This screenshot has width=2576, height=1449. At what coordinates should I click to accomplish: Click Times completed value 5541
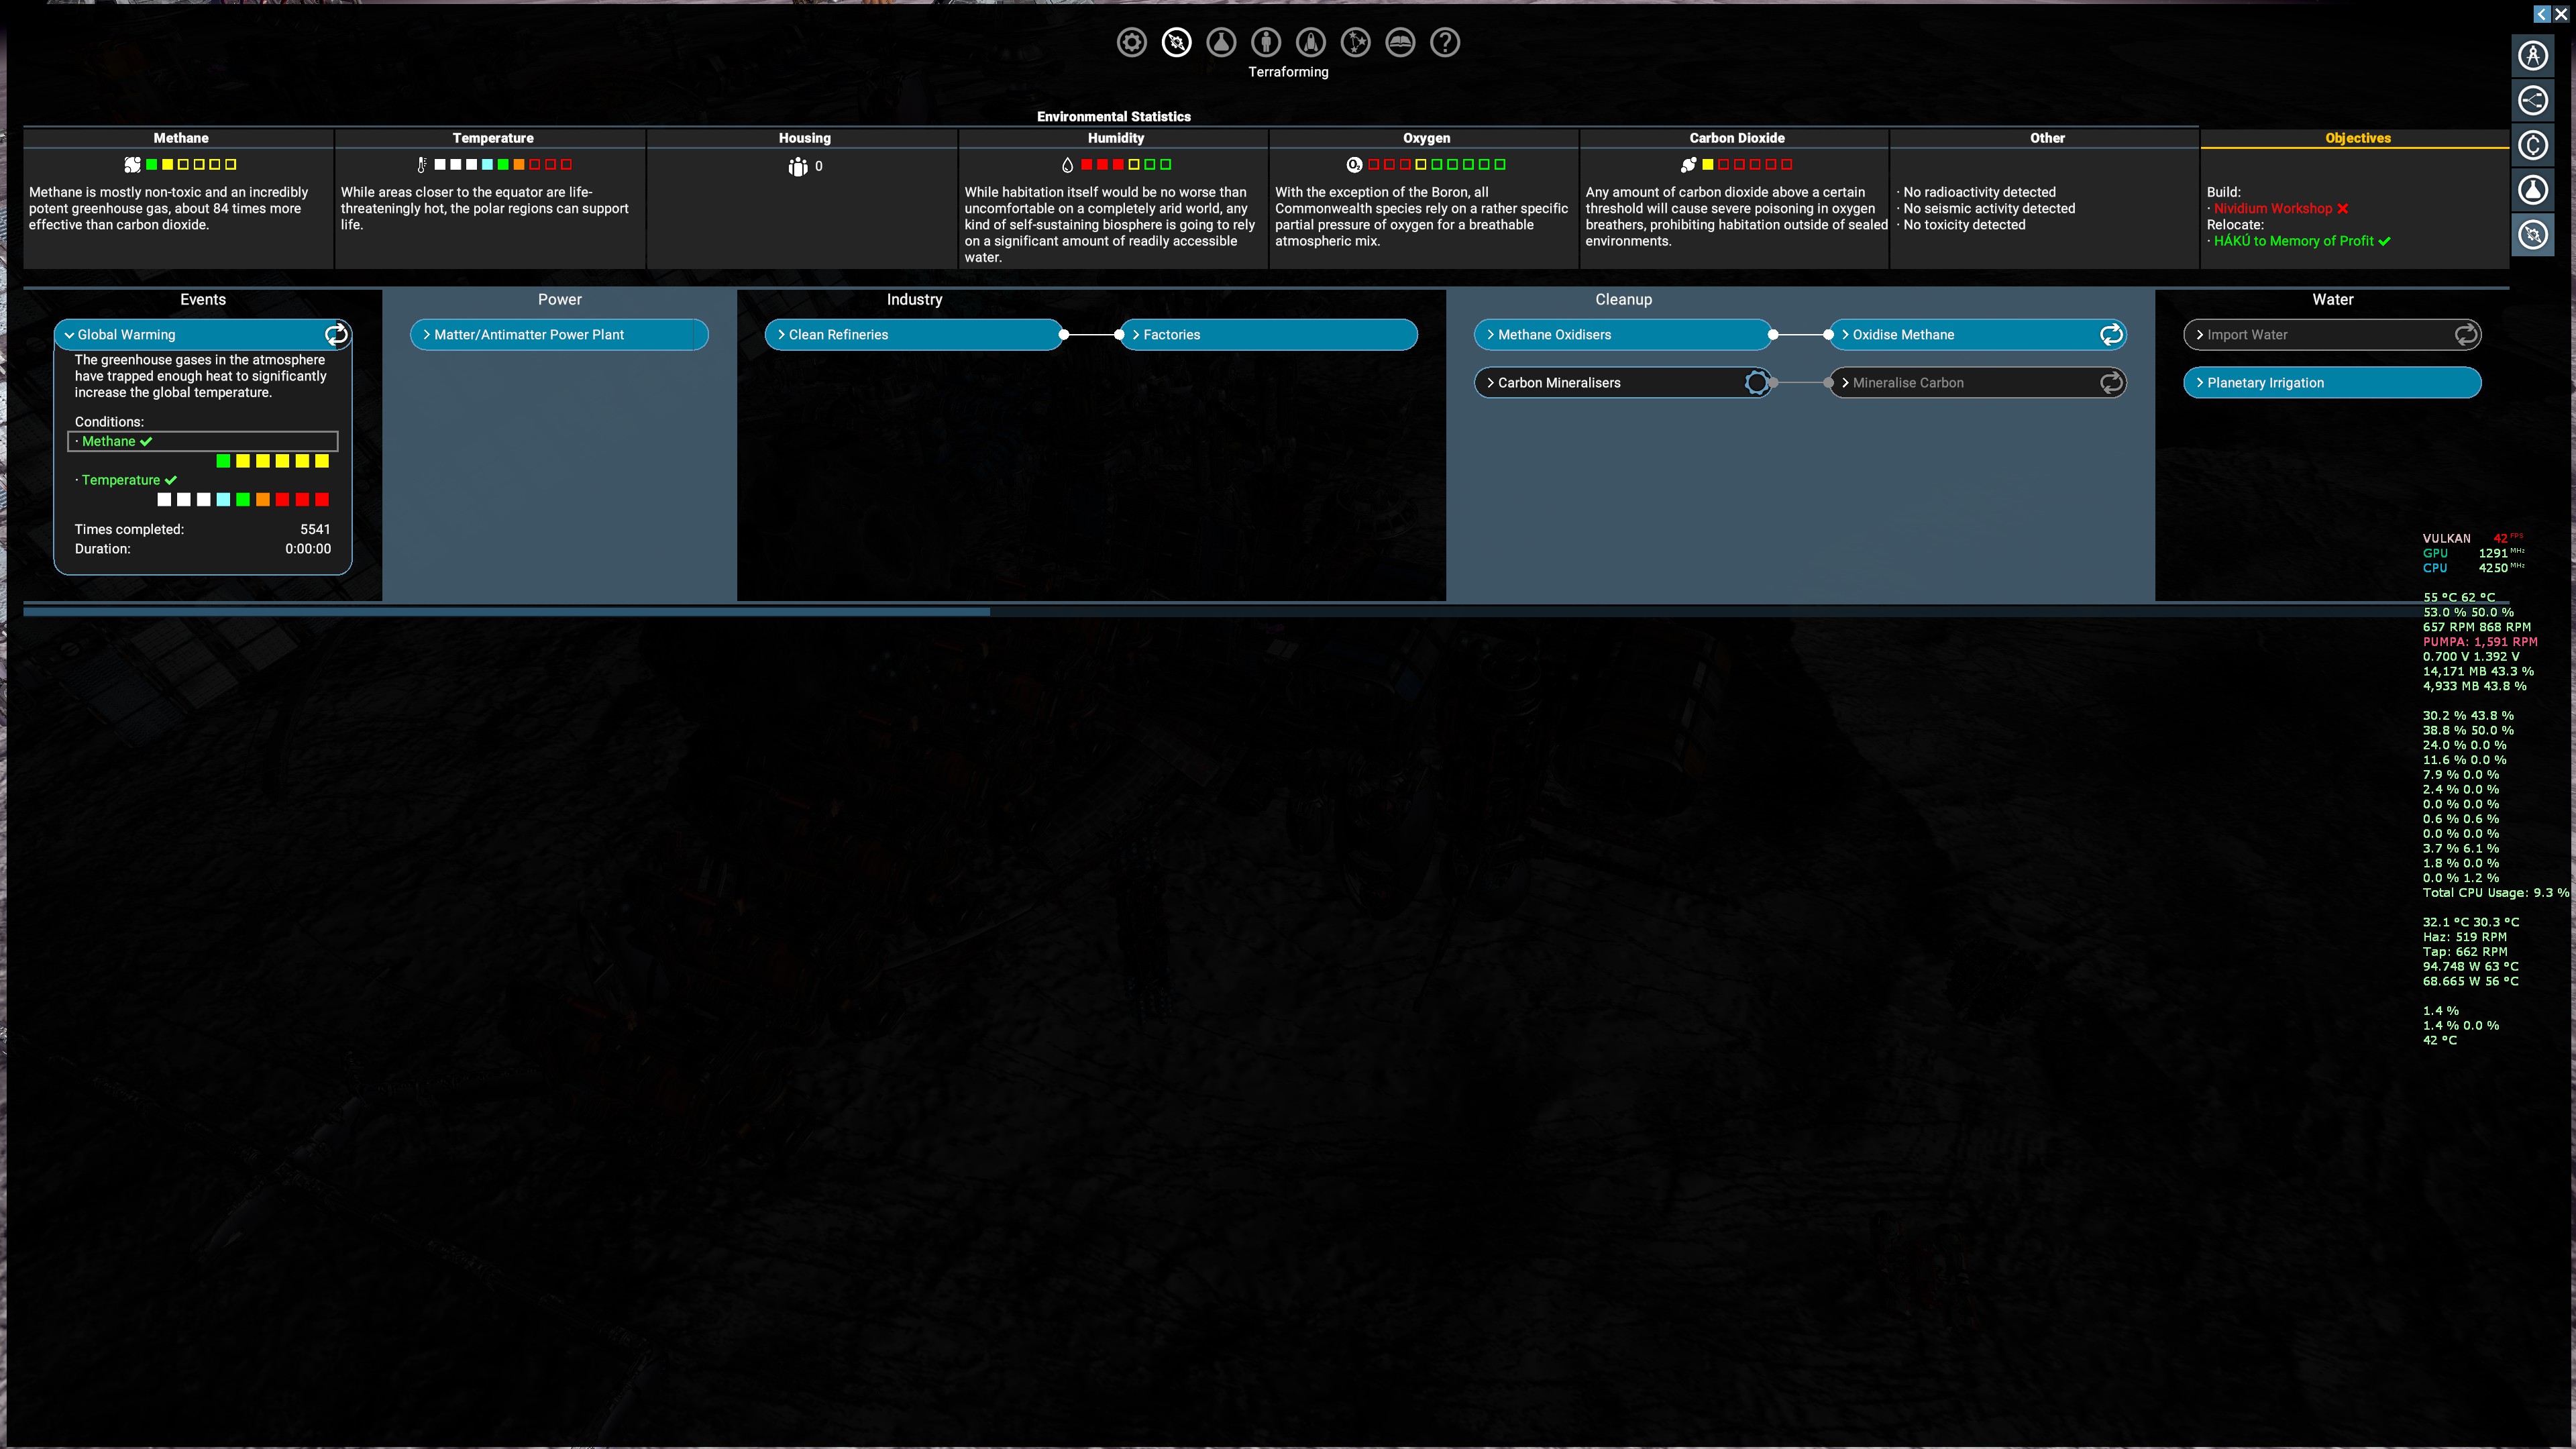pyautogui.click(x=315, y=529)
